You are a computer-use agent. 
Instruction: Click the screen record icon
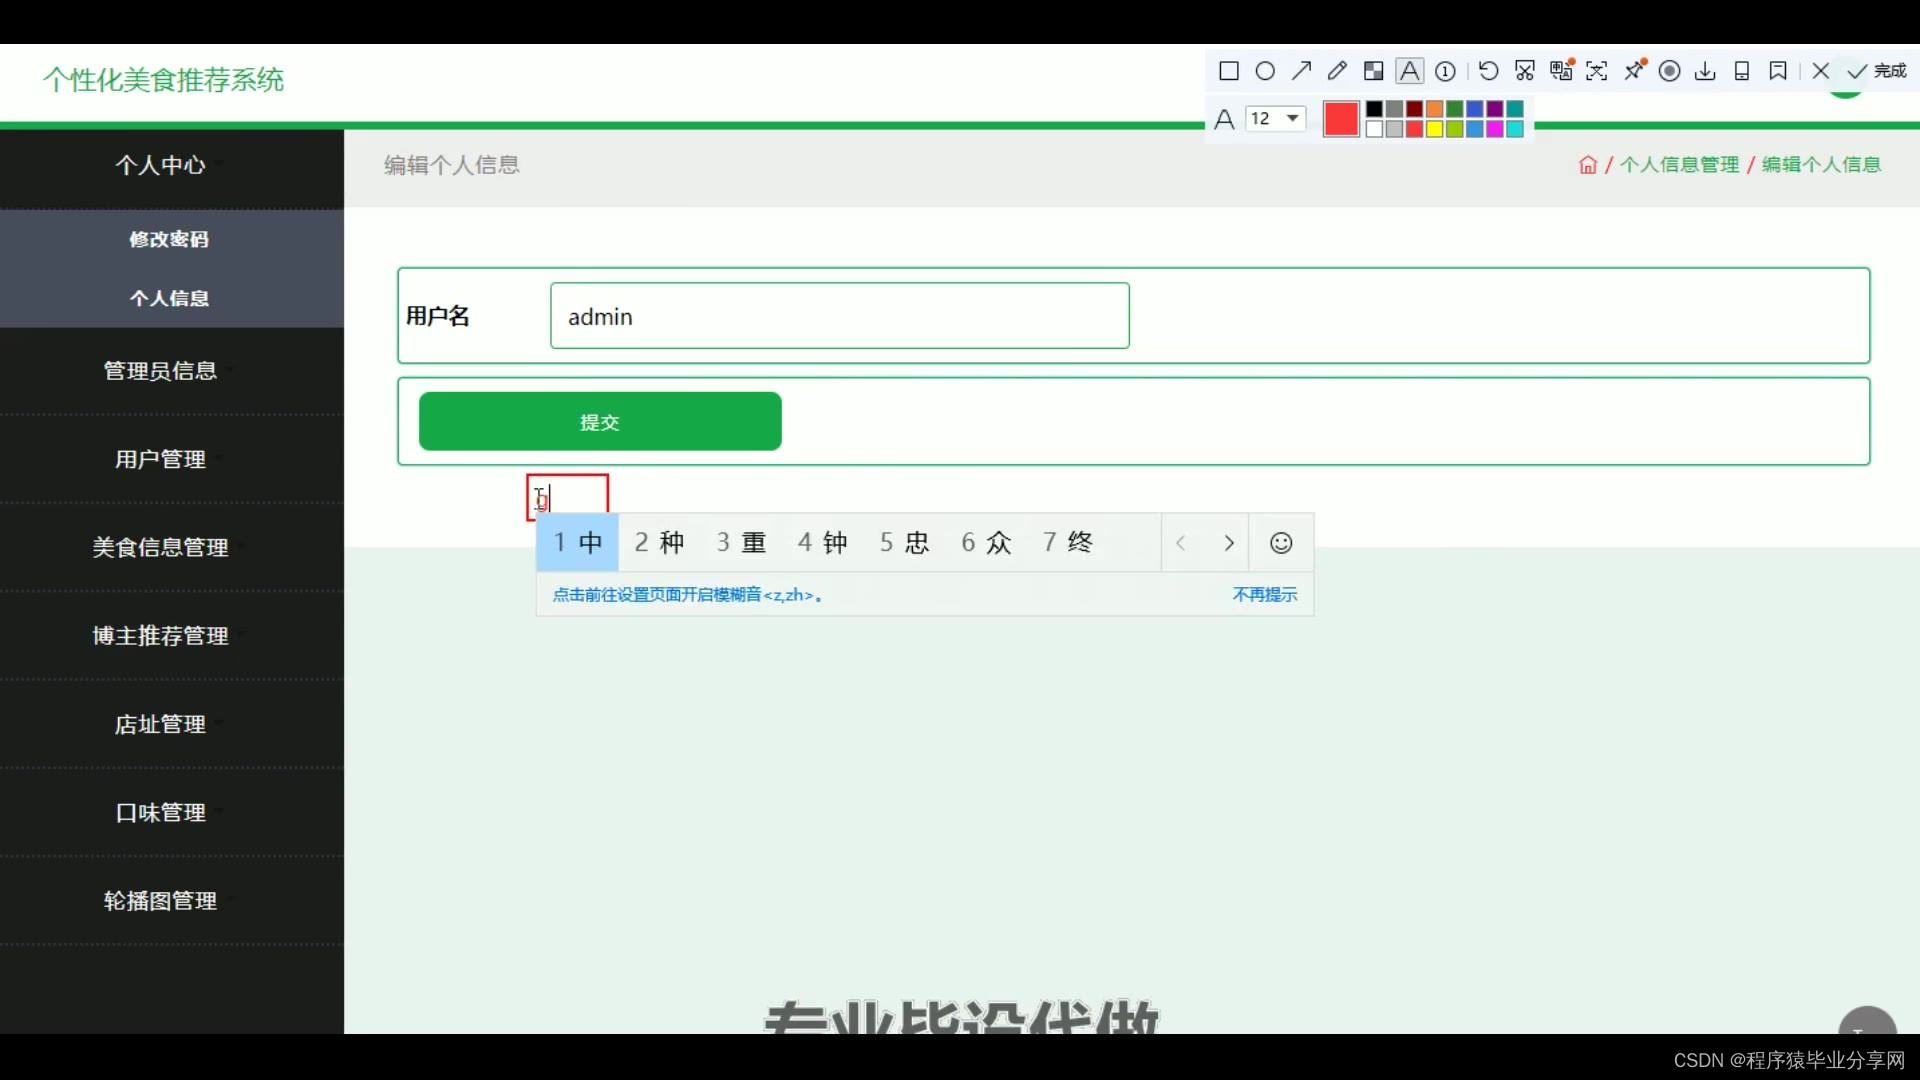coord(1669,71)
